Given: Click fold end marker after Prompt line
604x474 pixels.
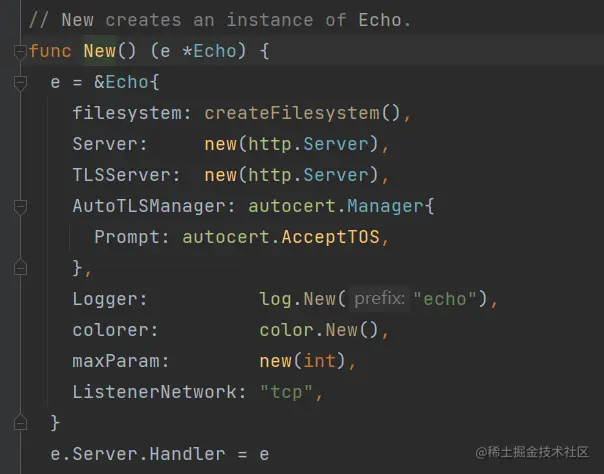Looking at the screenshot, I should point(21,268).
